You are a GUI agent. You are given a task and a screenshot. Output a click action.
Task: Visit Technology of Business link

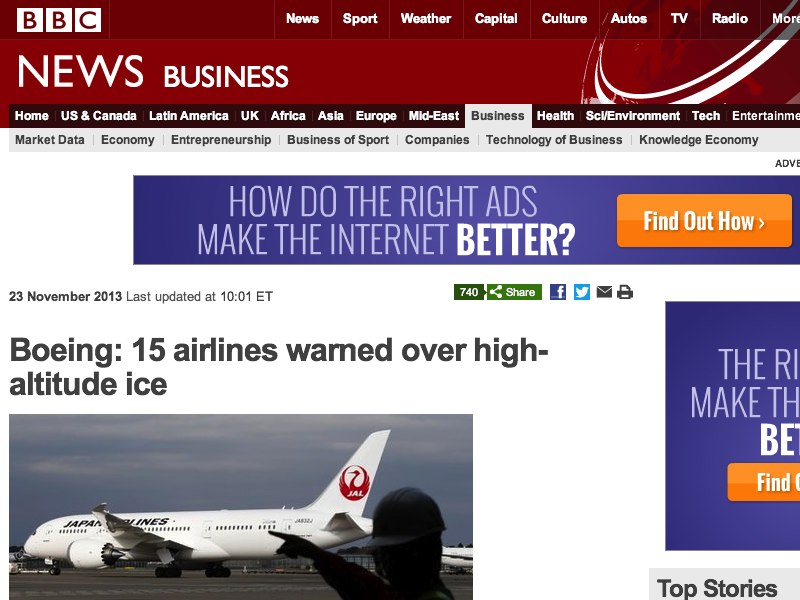[x=554, y=140]
